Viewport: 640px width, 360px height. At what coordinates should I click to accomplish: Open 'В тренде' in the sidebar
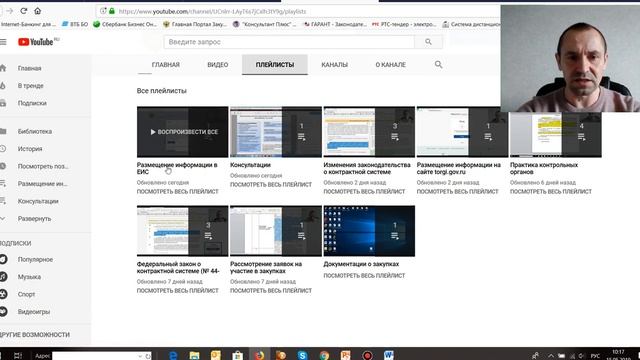(x=30, y=86)
